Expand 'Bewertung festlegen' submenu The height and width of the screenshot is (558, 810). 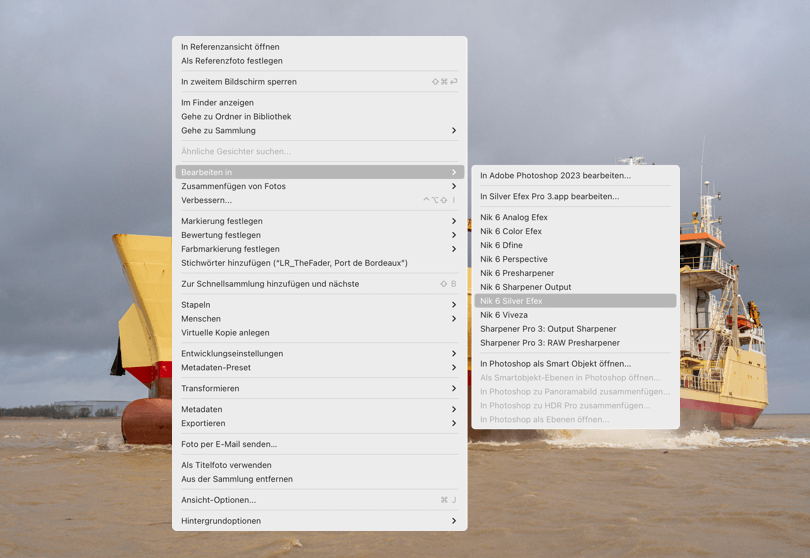pyautogui.click(x=319, y=235)
